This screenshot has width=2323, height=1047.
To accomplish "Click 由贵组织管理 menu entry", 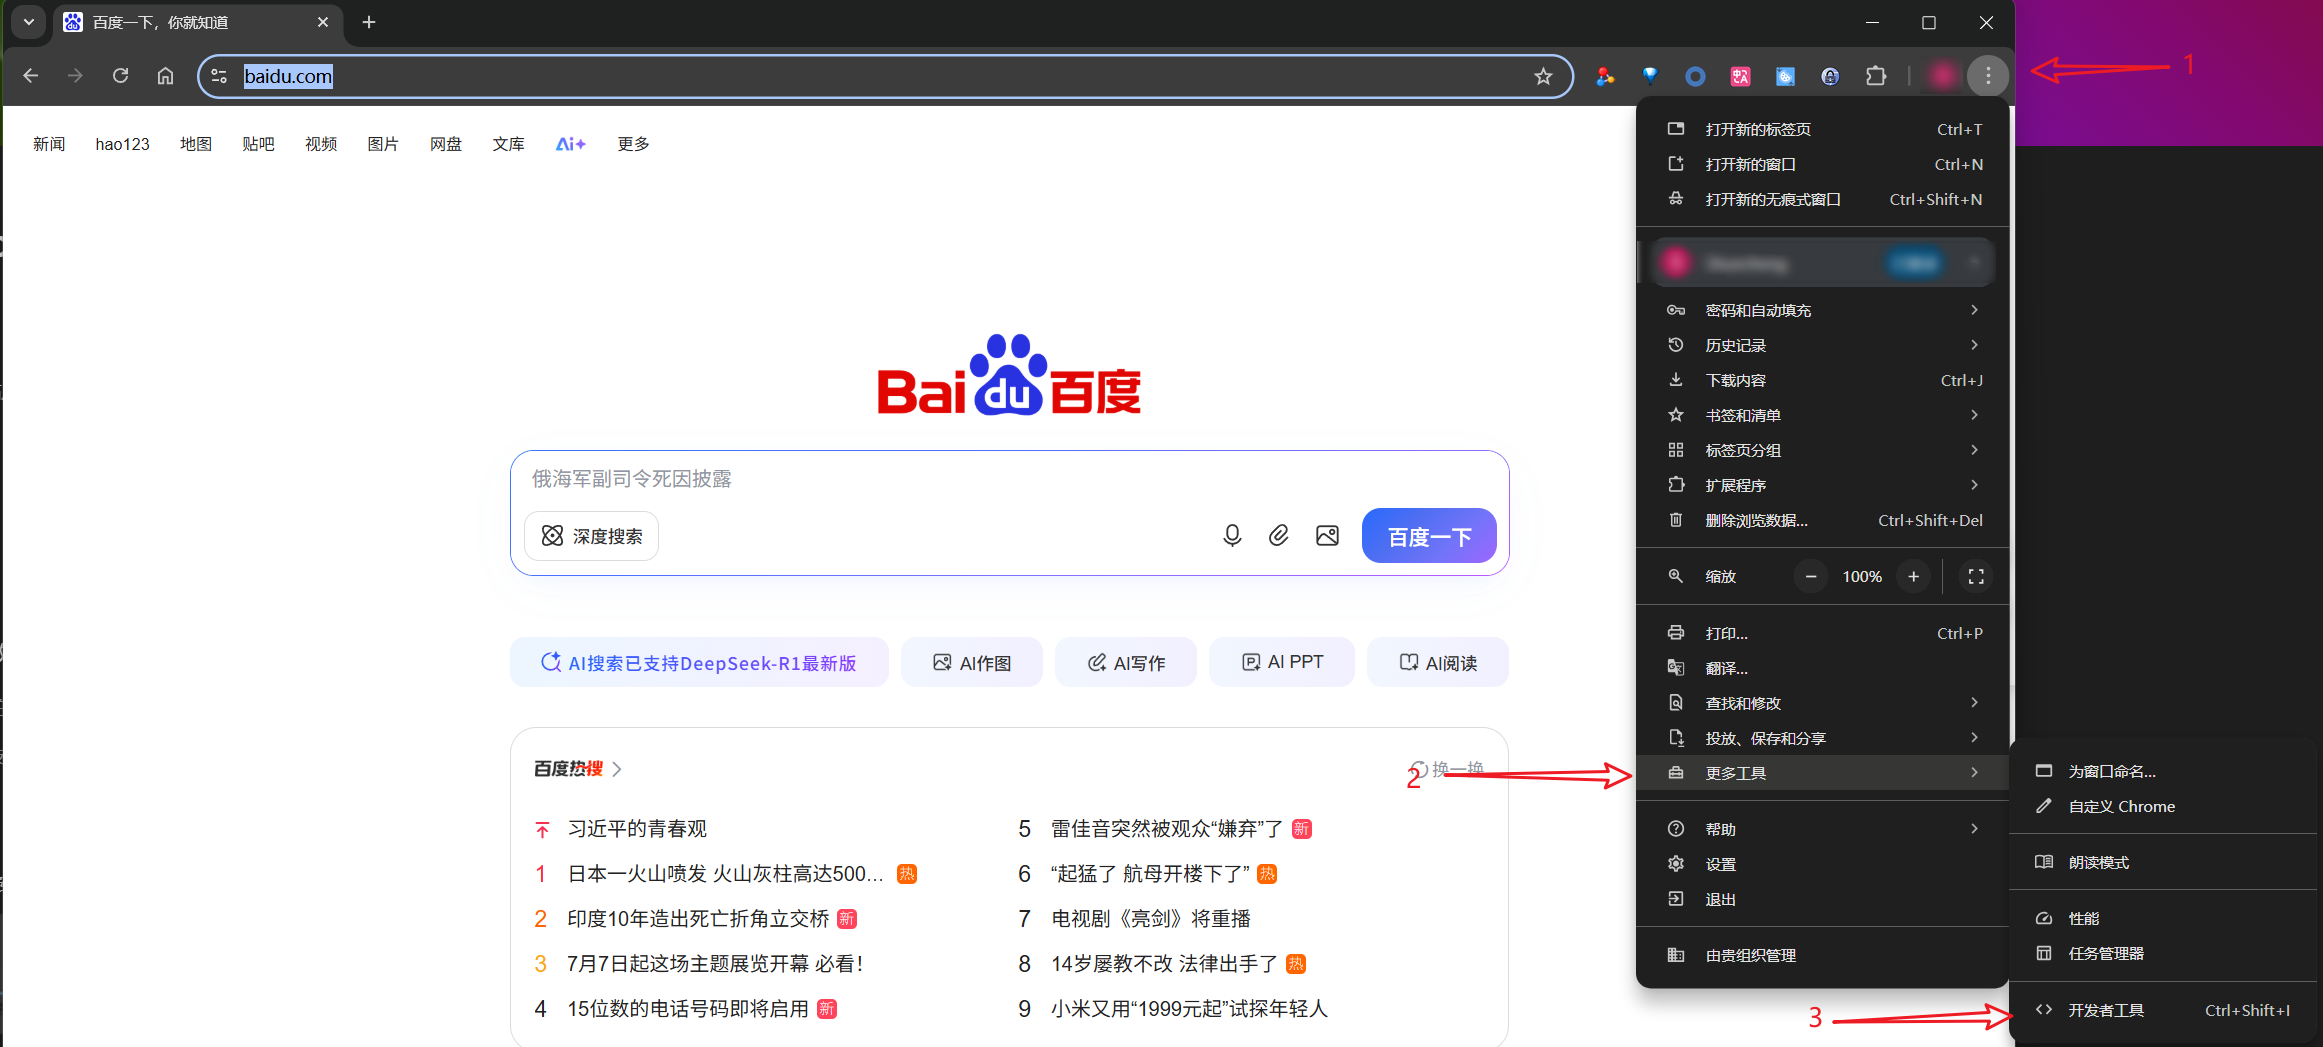I will pyautogui.click(x=1823, y=955).
